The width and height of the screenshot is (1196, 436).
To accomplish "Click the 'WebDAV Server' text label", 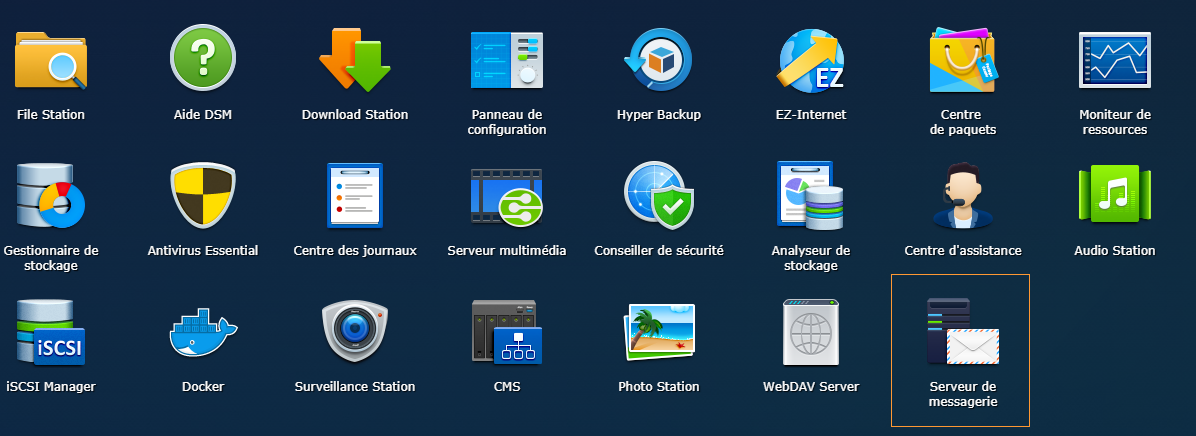I will point(811,387).
